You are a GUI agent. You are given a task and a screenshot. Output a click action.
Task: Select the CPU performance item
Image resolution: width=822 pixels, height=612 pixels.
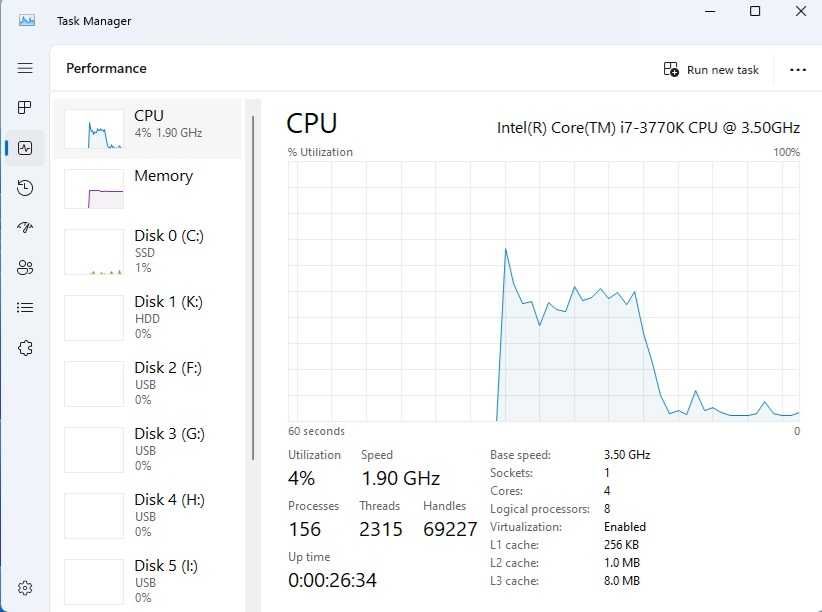point(148,128)
